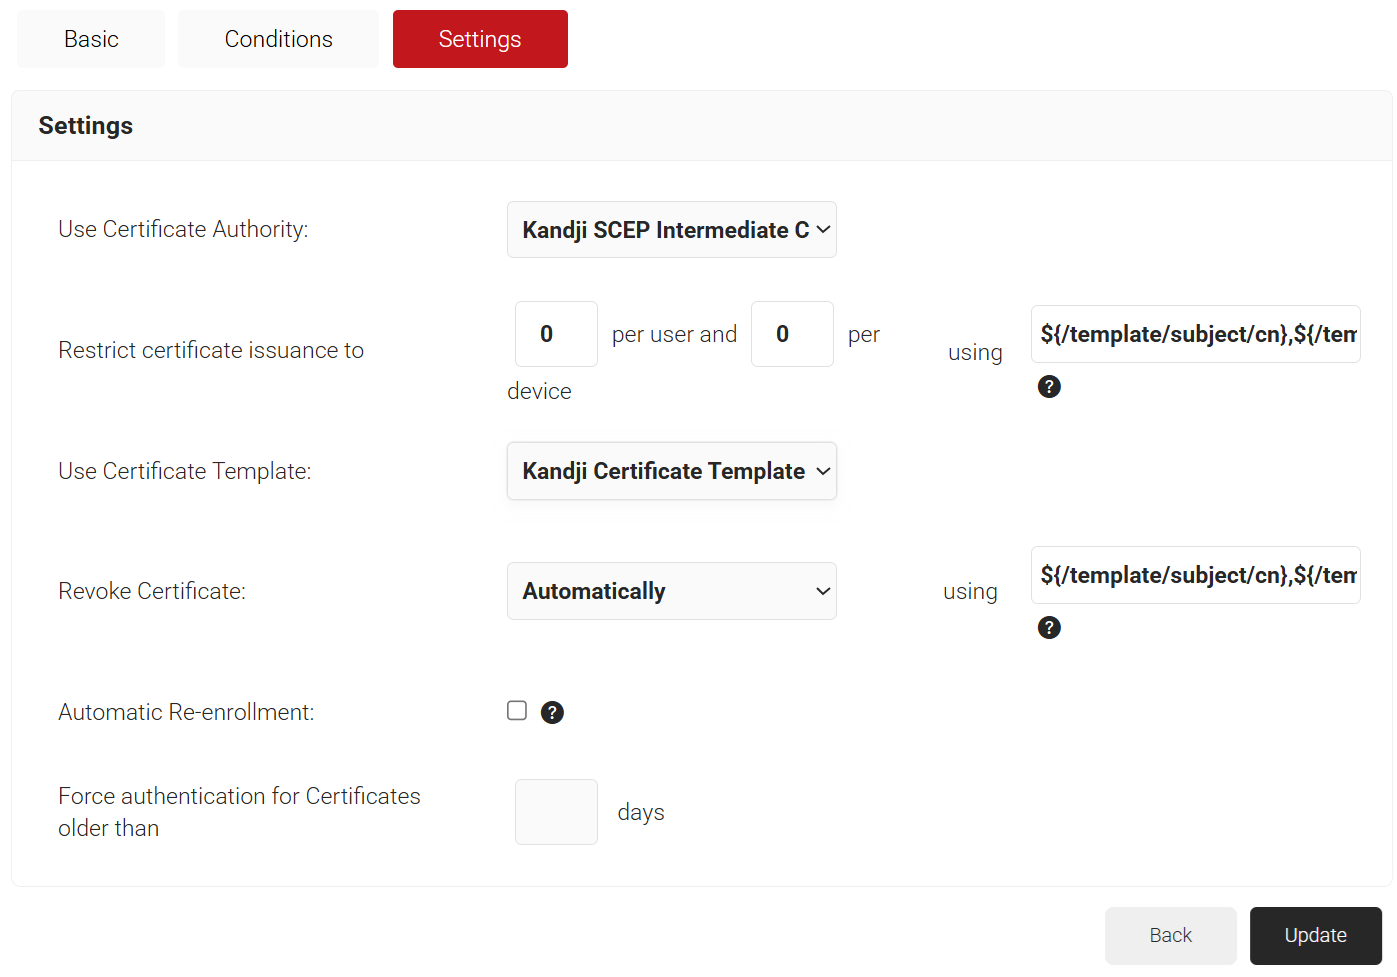This screenshot has height=977, width=1397.
Task: Click the Use Certificate Template label
Action: pyautogui.click(x=185, y=471)
